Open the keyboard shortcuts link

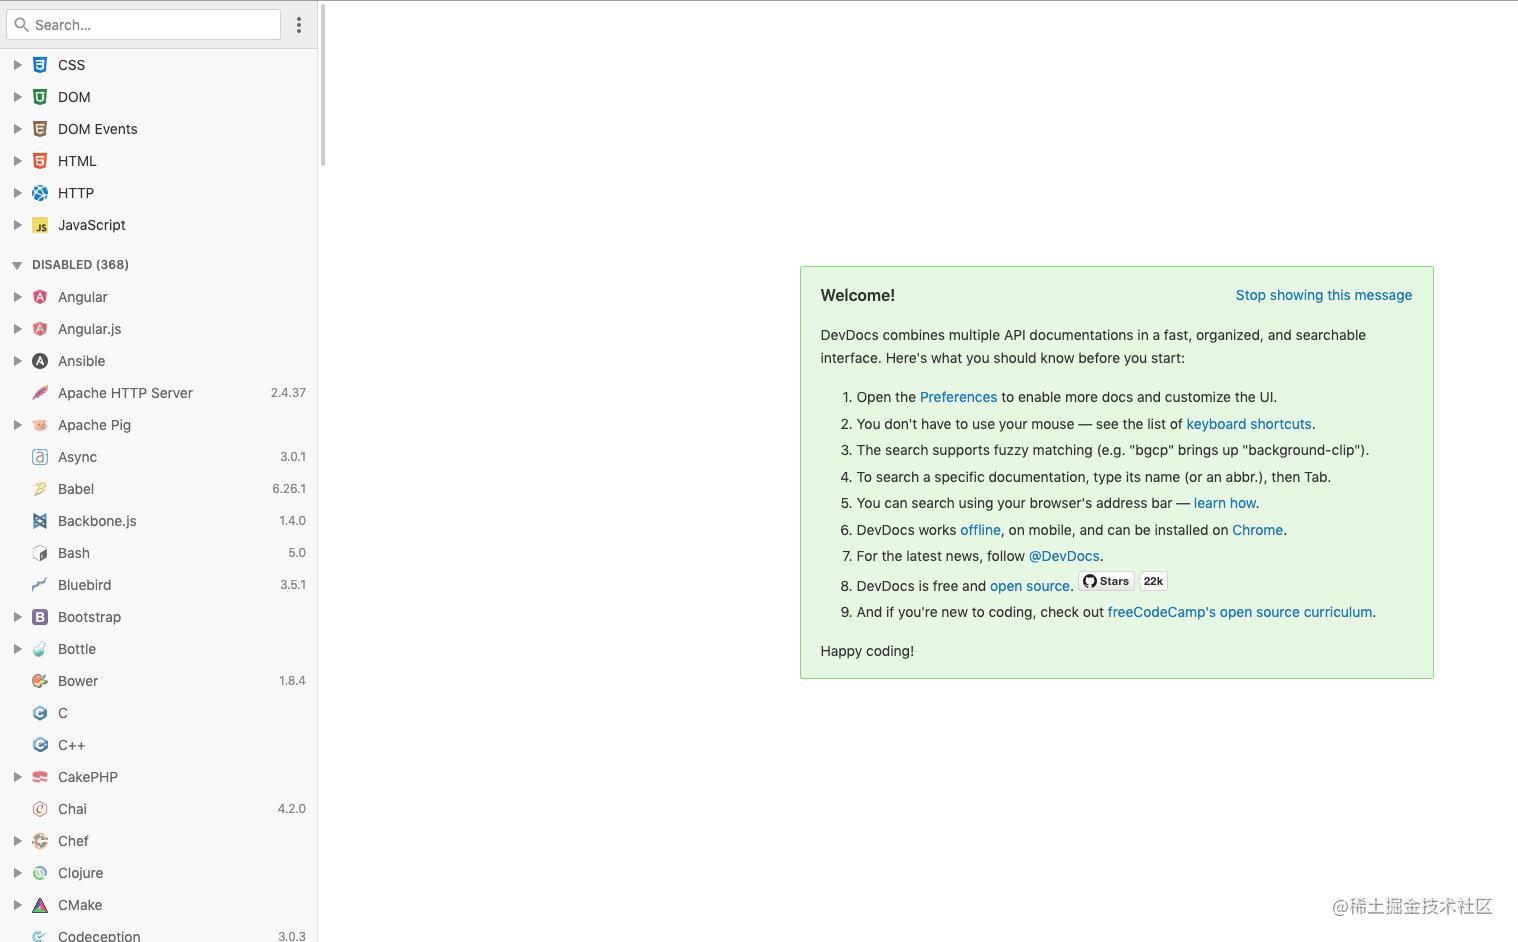point(1249,424)
